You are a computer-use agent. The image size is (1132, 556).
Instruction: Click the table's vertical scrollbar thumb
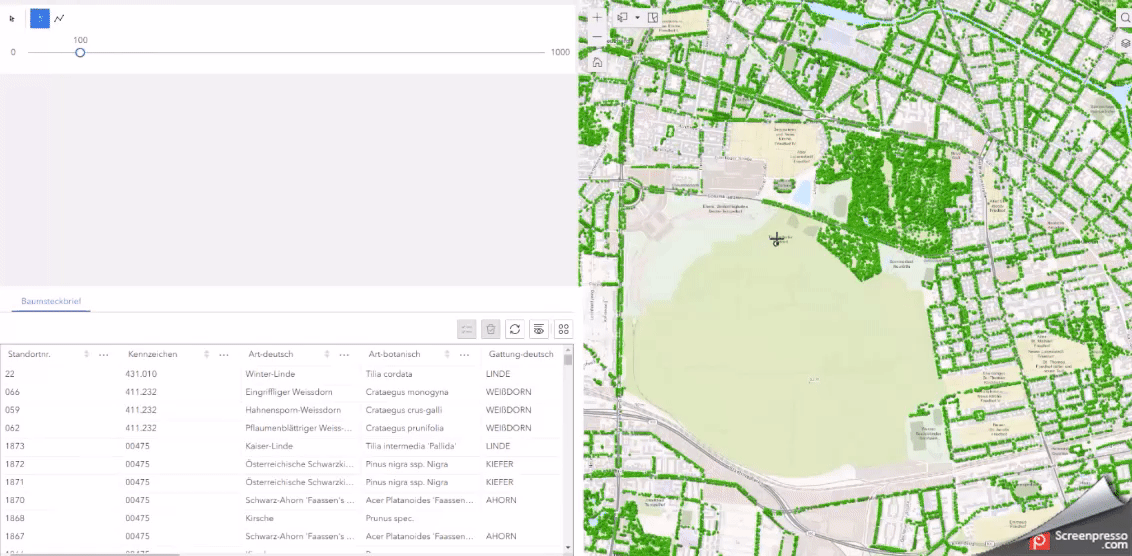(568, 360)
